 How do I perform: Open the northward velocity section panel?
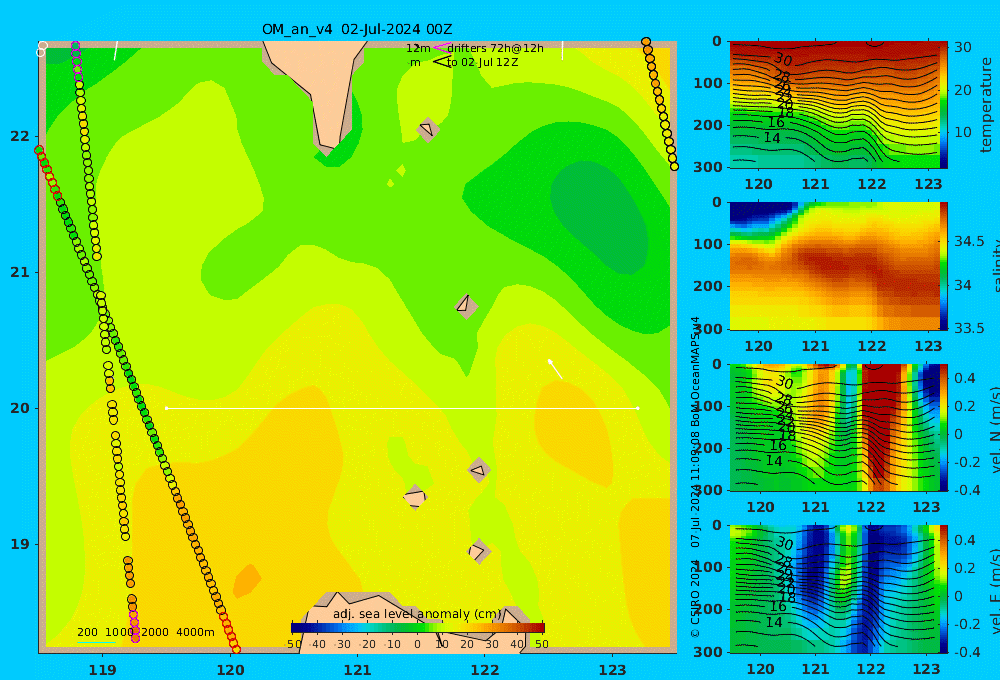tap(835, 427)
